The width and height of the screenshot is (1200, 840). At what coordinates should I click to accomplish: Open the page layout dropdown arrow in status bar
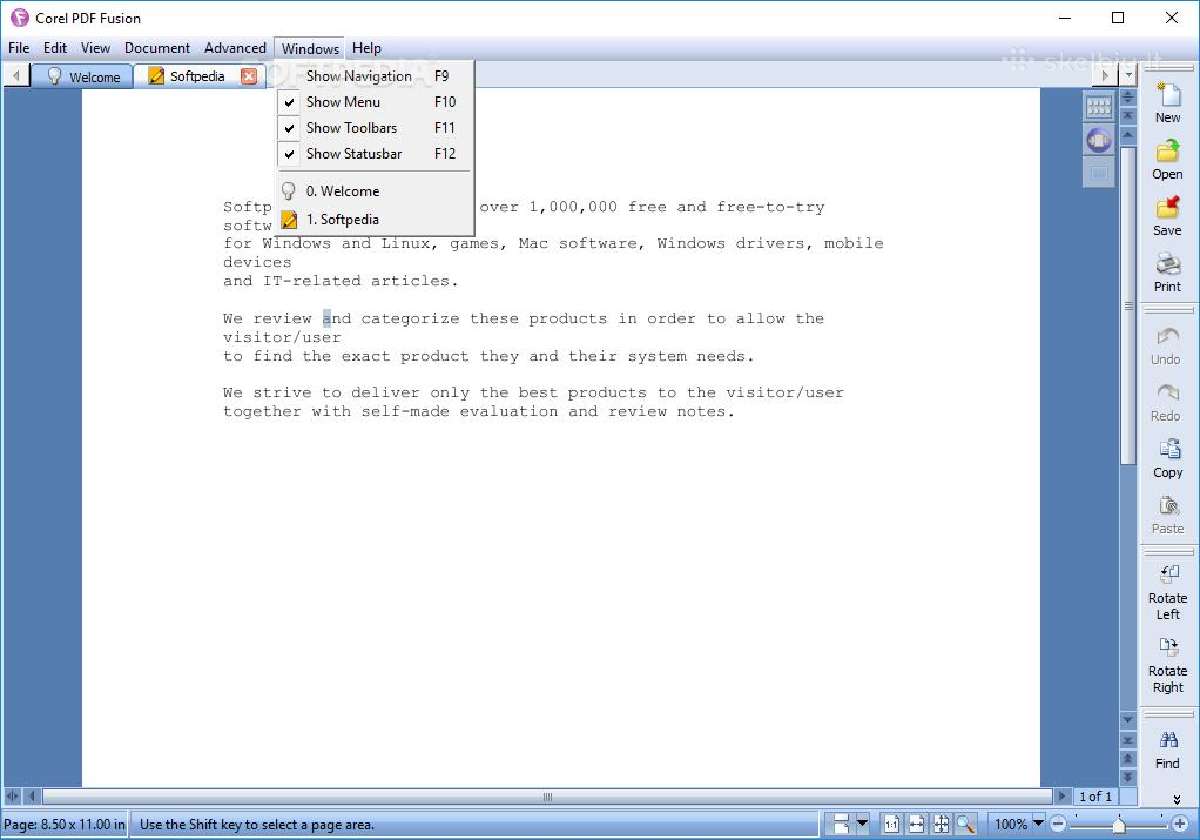pyautogui.click(x=862, y=824)
